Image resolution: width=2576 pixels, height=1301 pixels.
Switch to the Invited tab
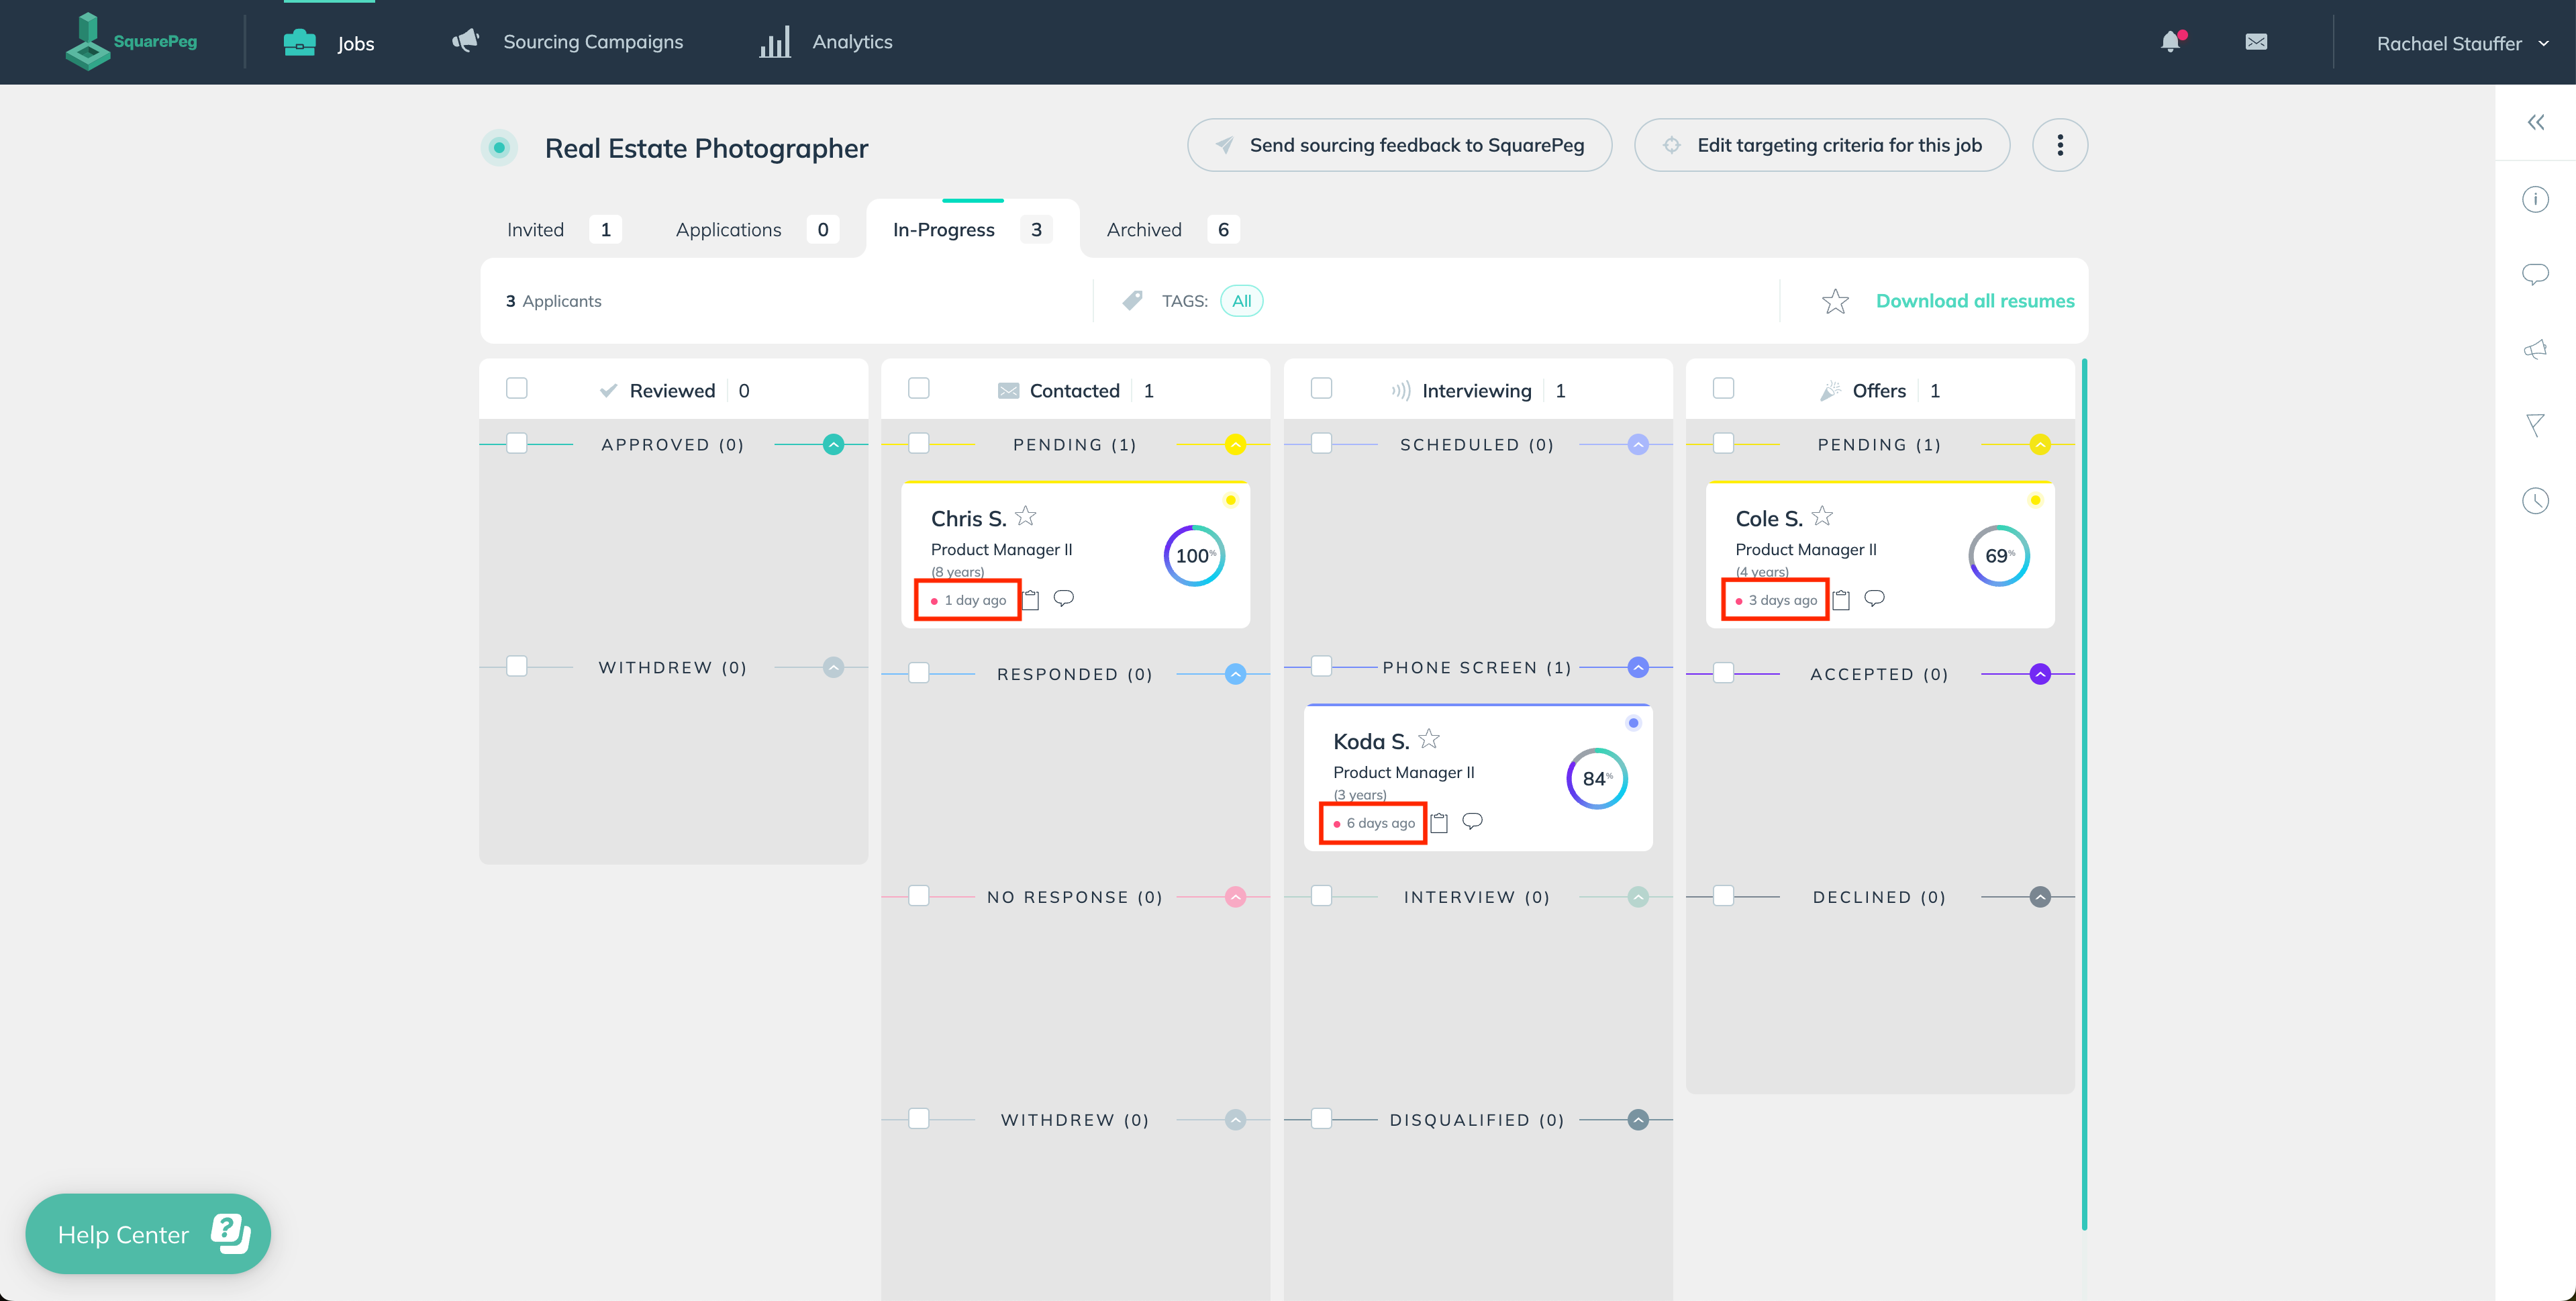tap(564, 229)
